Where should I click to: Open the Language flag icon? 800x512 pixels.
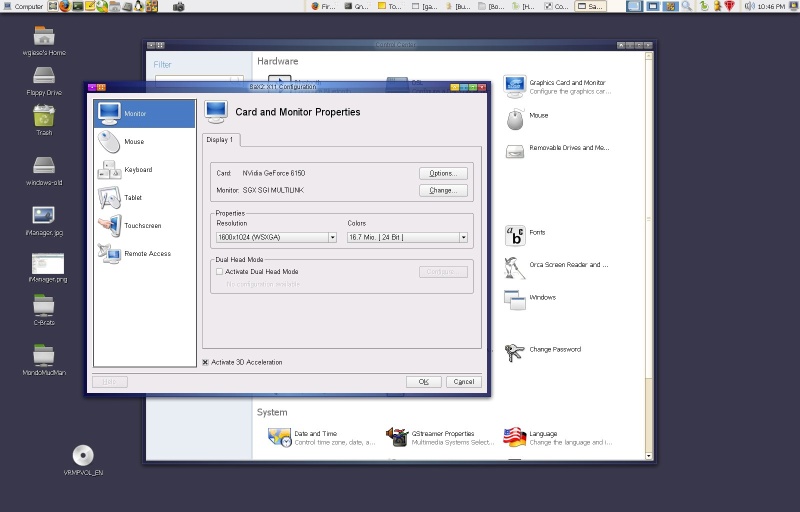point(514,437)
